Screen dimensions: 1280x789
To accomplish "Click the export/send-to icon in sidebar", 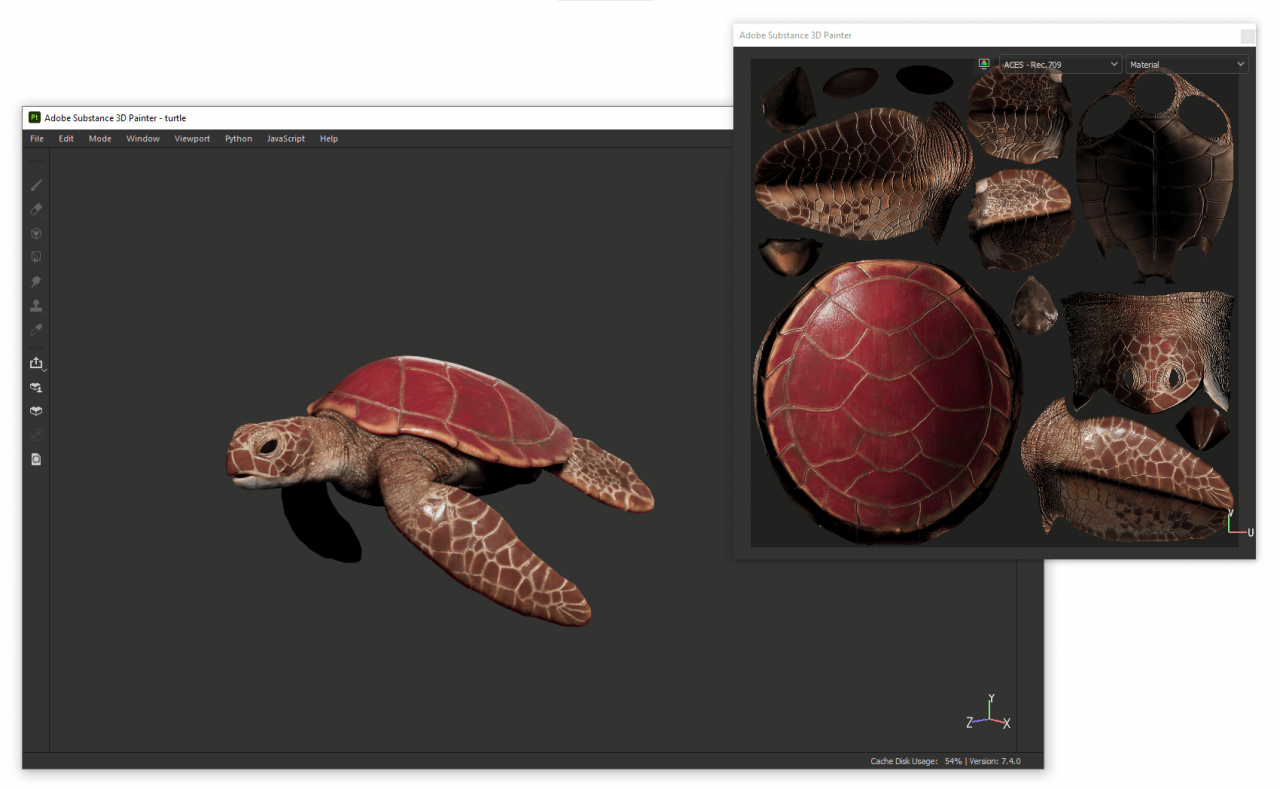I will 36,363.
